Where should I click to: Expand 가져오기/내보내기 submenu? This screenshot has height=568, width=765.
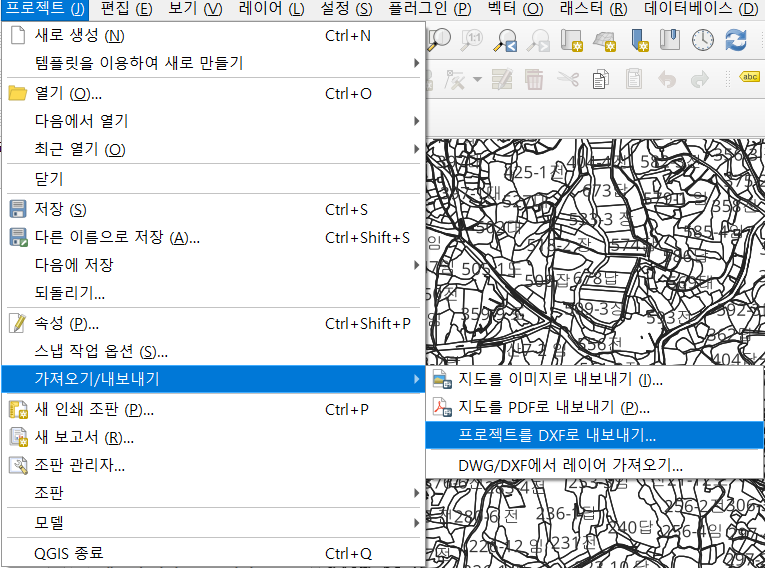[x=214, y=379]
